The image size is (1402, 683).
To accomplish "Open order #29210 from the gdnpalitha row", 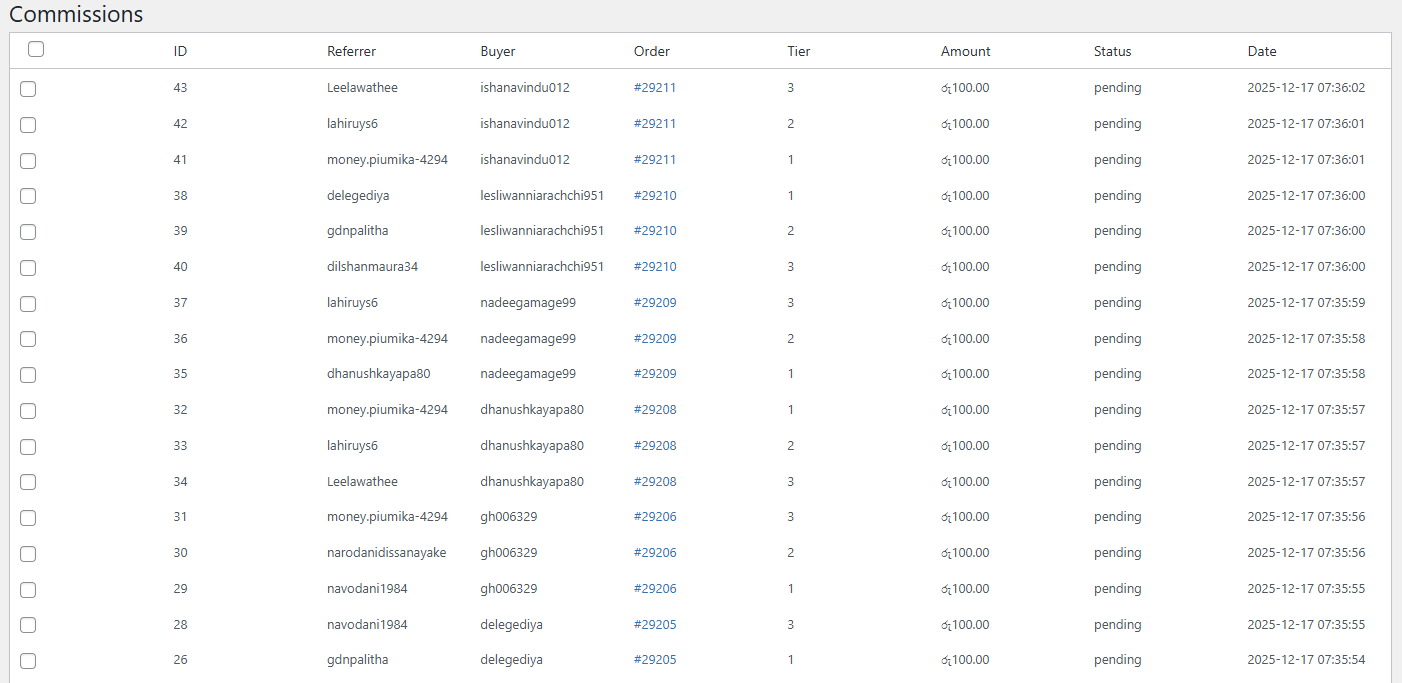I will [655, 231].
